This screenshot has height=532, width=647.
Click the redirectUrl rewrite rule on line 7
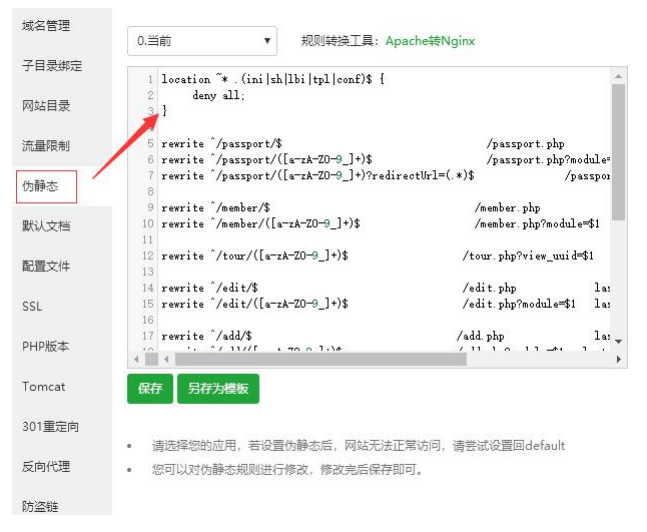tap(318, 175)
